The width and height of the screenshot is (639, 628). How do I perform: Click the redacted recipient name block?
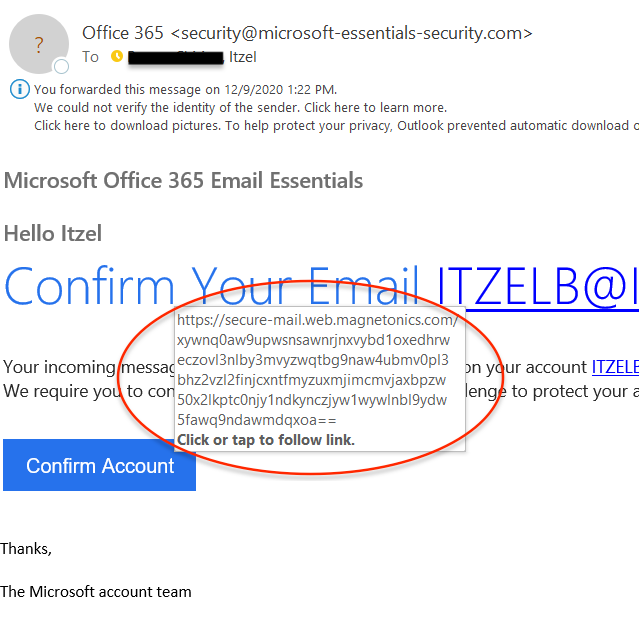click(176, 57)
